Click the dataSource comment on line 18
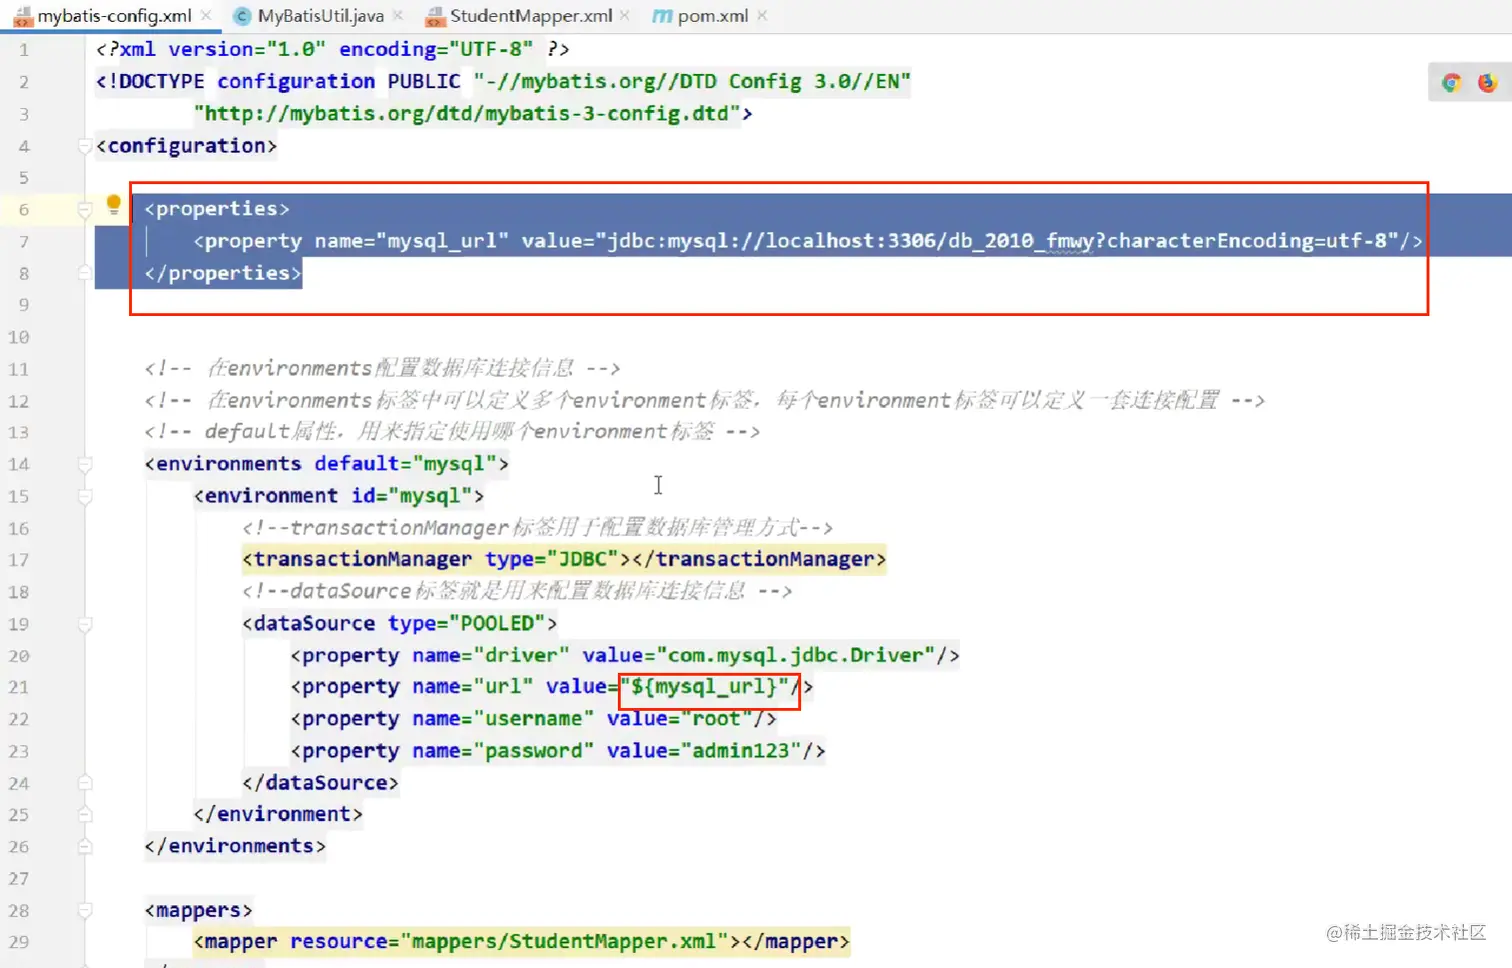This screenshot has width=1512, height=968. [517, 592]
